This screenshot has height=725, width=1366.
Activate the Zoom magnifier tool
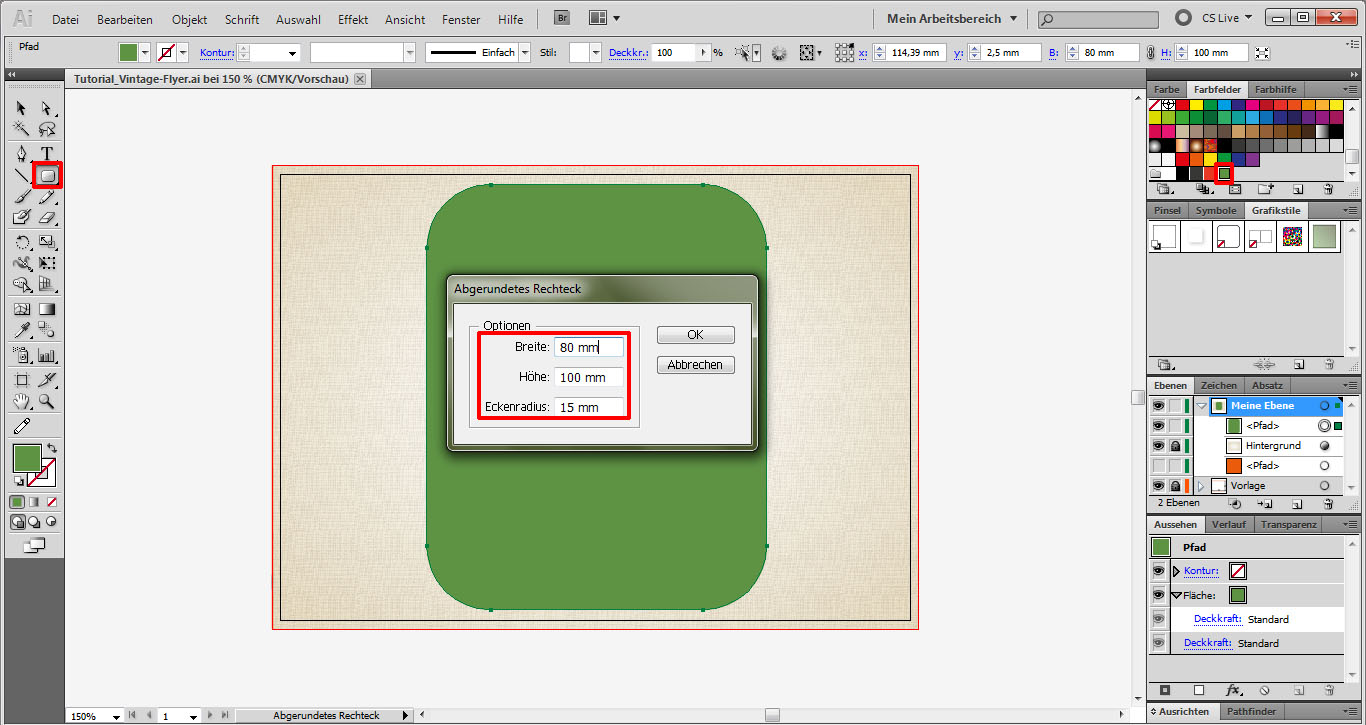(47, 402)
